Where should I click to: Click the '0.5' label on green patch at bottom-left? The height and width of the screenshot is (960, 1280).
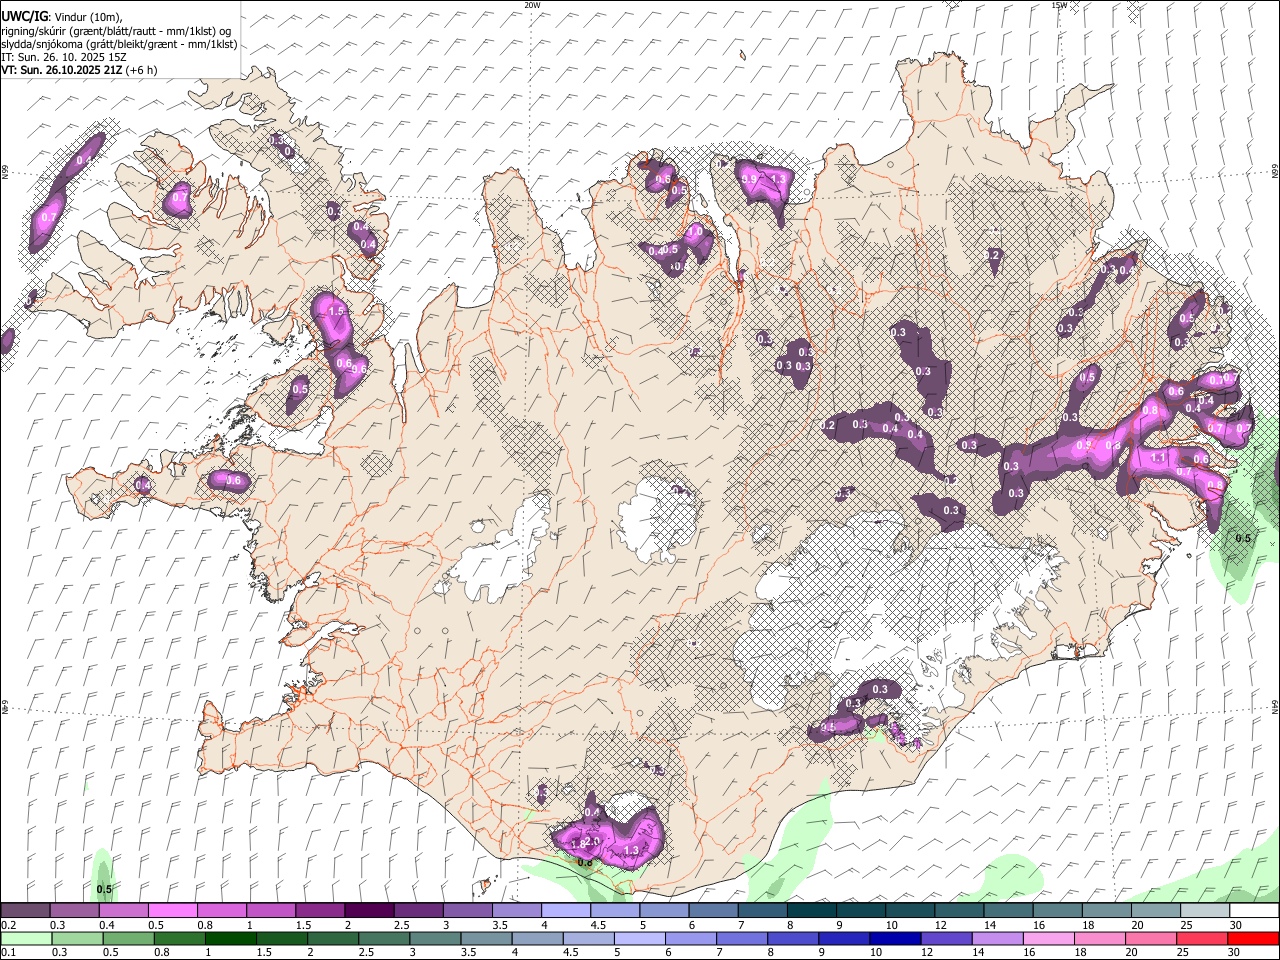point(104,889)
